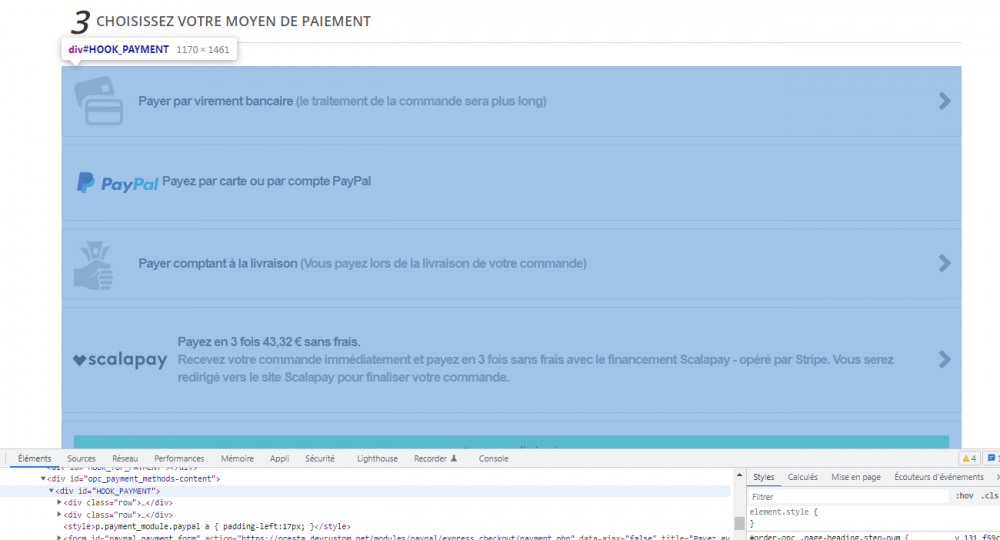
Task: Choose Payez en 3 fois sans frais option
Action: [511, 360]
